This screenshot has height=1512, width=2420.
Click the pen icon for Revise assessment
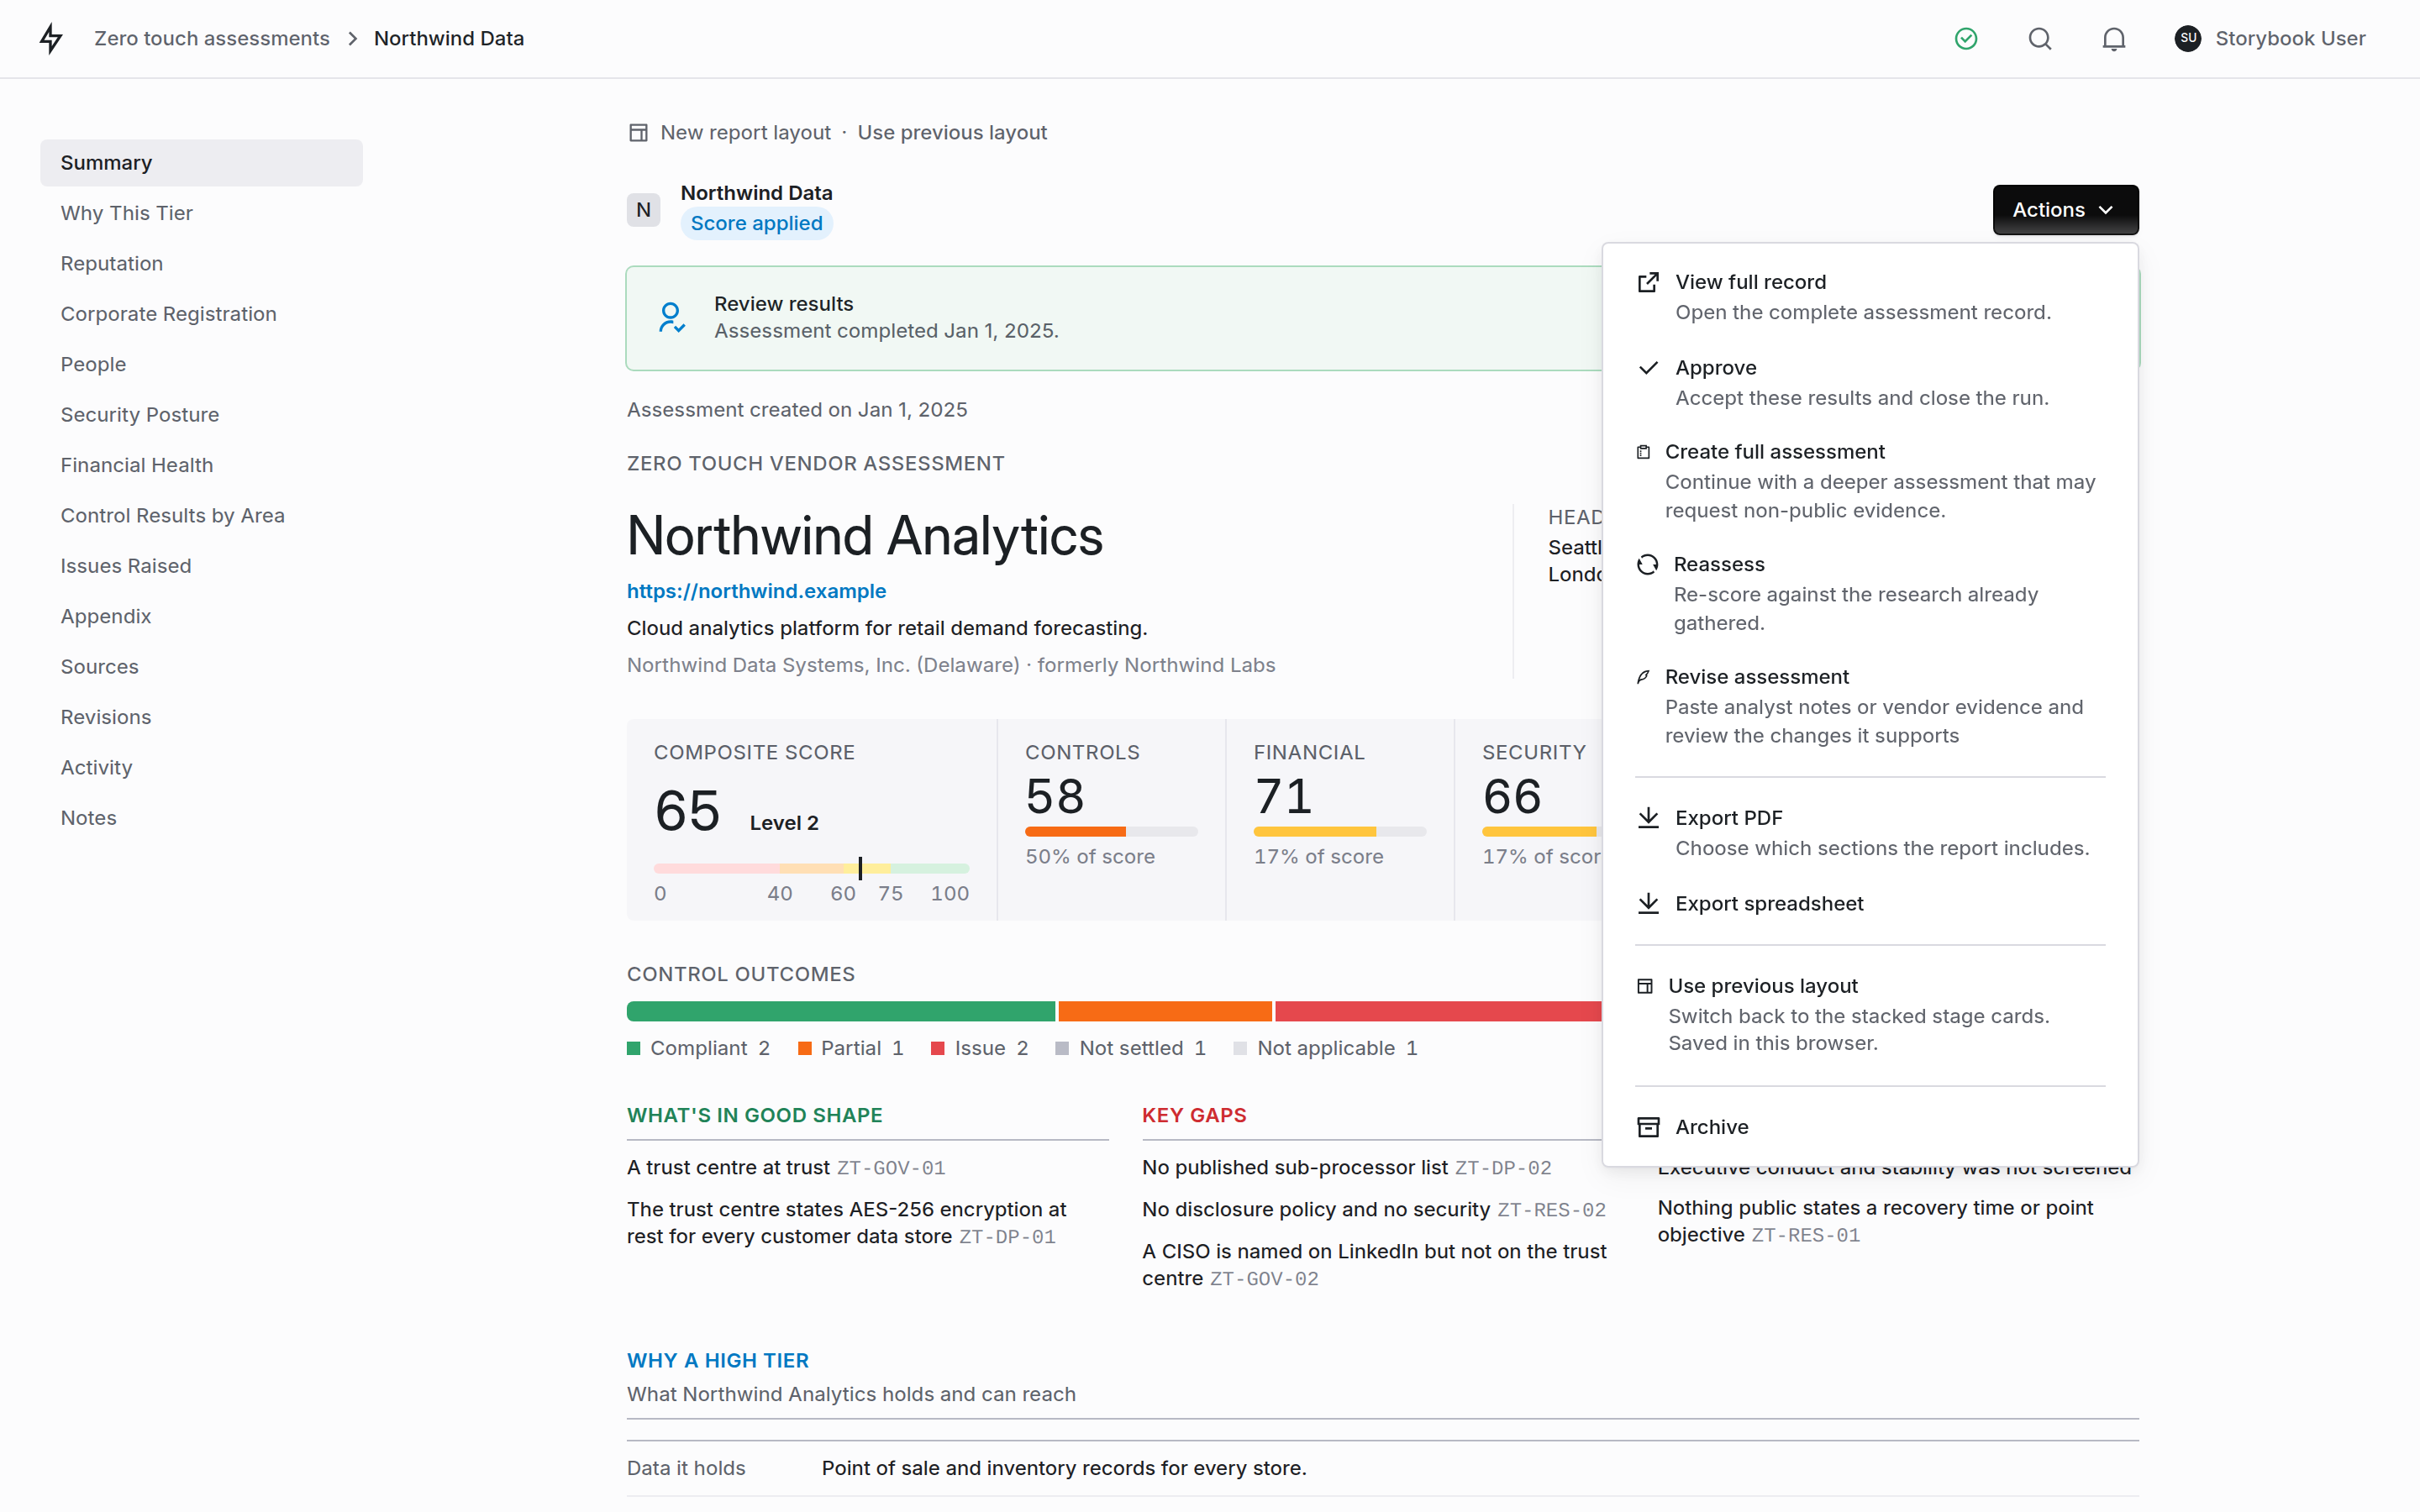1643,677
